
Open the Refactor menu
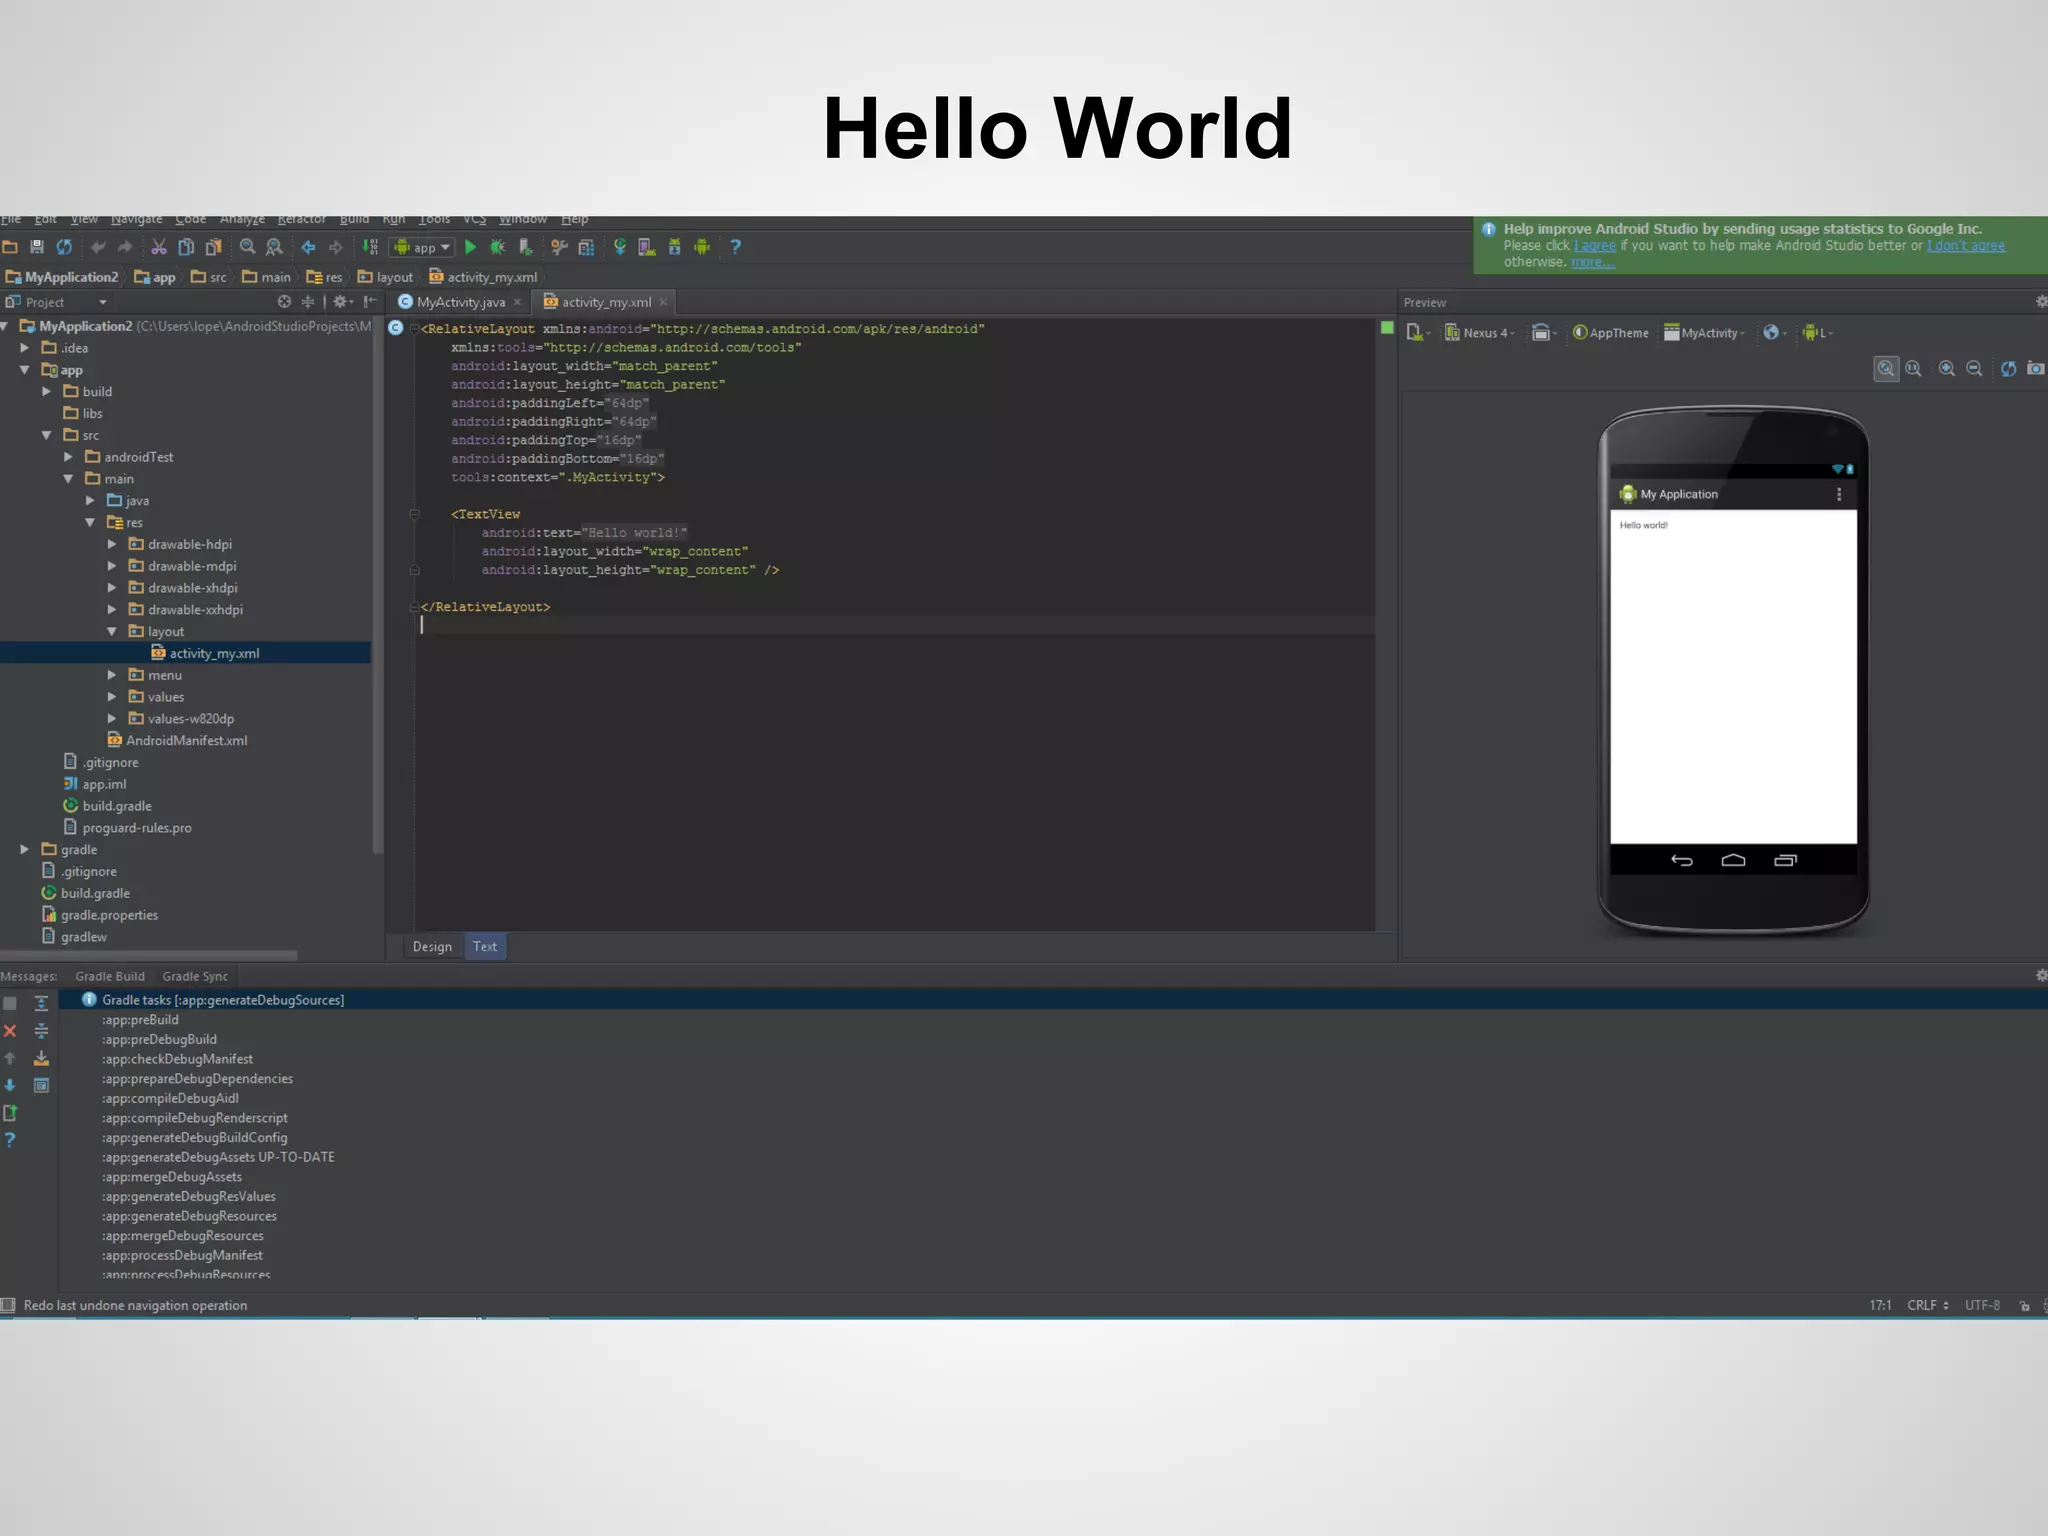pos(301,219)
